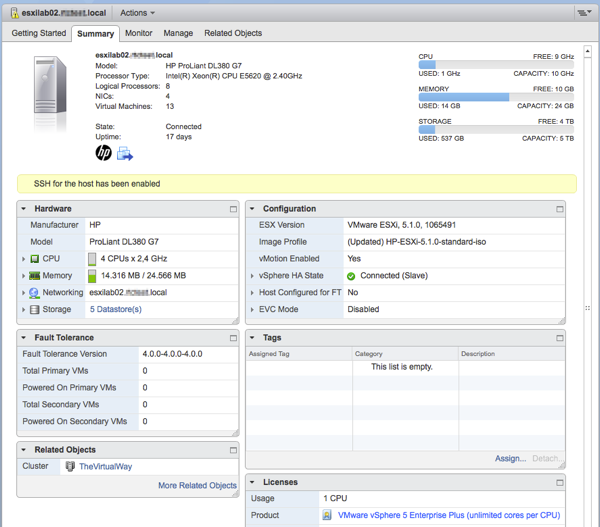Expand the EVC Mode row
The width and height of the screenshot is (600, 527).
[252, 310]
